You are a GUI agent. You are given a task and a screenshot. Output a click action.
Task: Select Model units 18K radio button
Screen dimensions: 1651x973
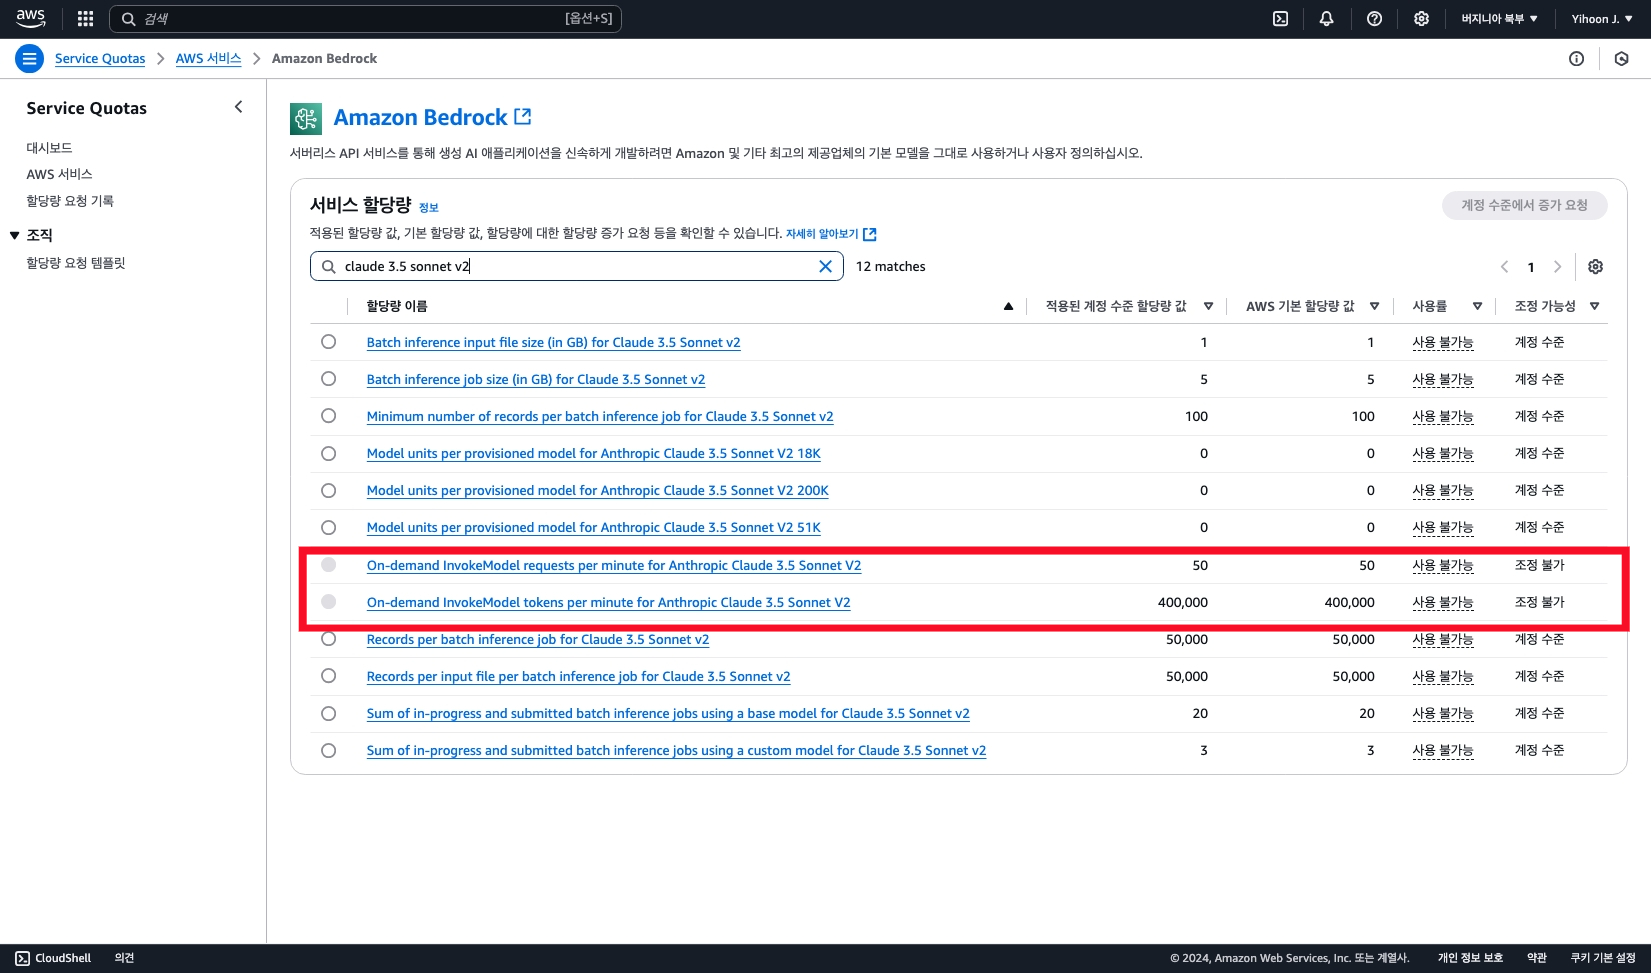pos(328,453)
